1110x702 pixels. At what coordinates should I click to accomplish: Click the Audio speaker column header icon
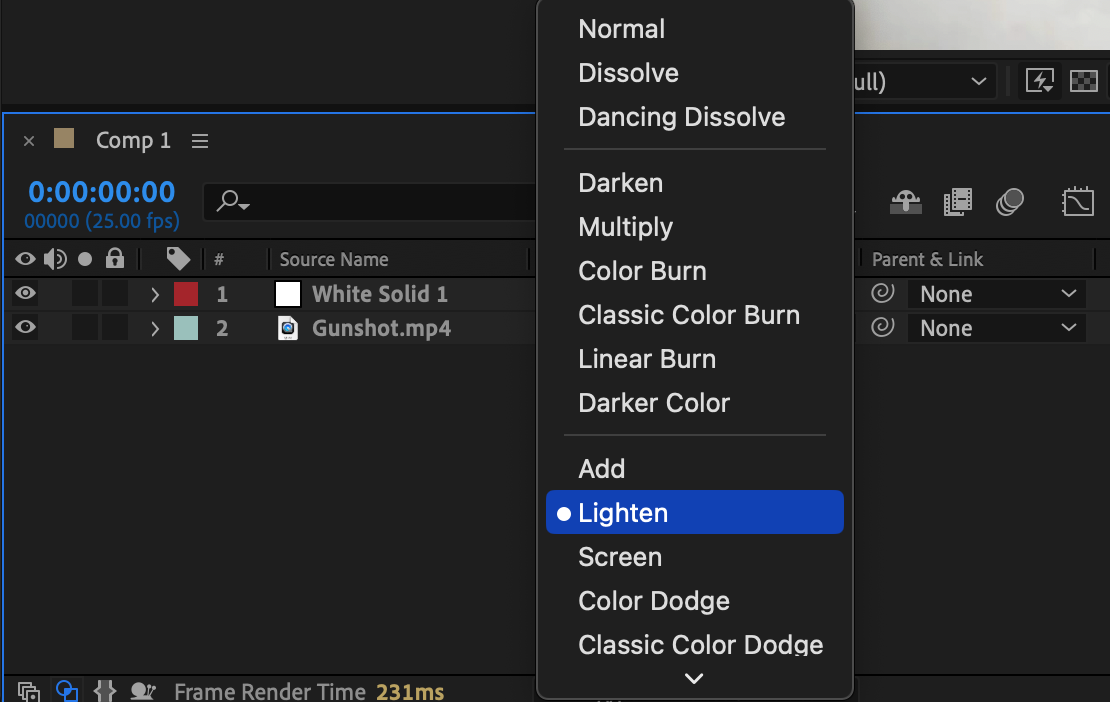(55, 259)
